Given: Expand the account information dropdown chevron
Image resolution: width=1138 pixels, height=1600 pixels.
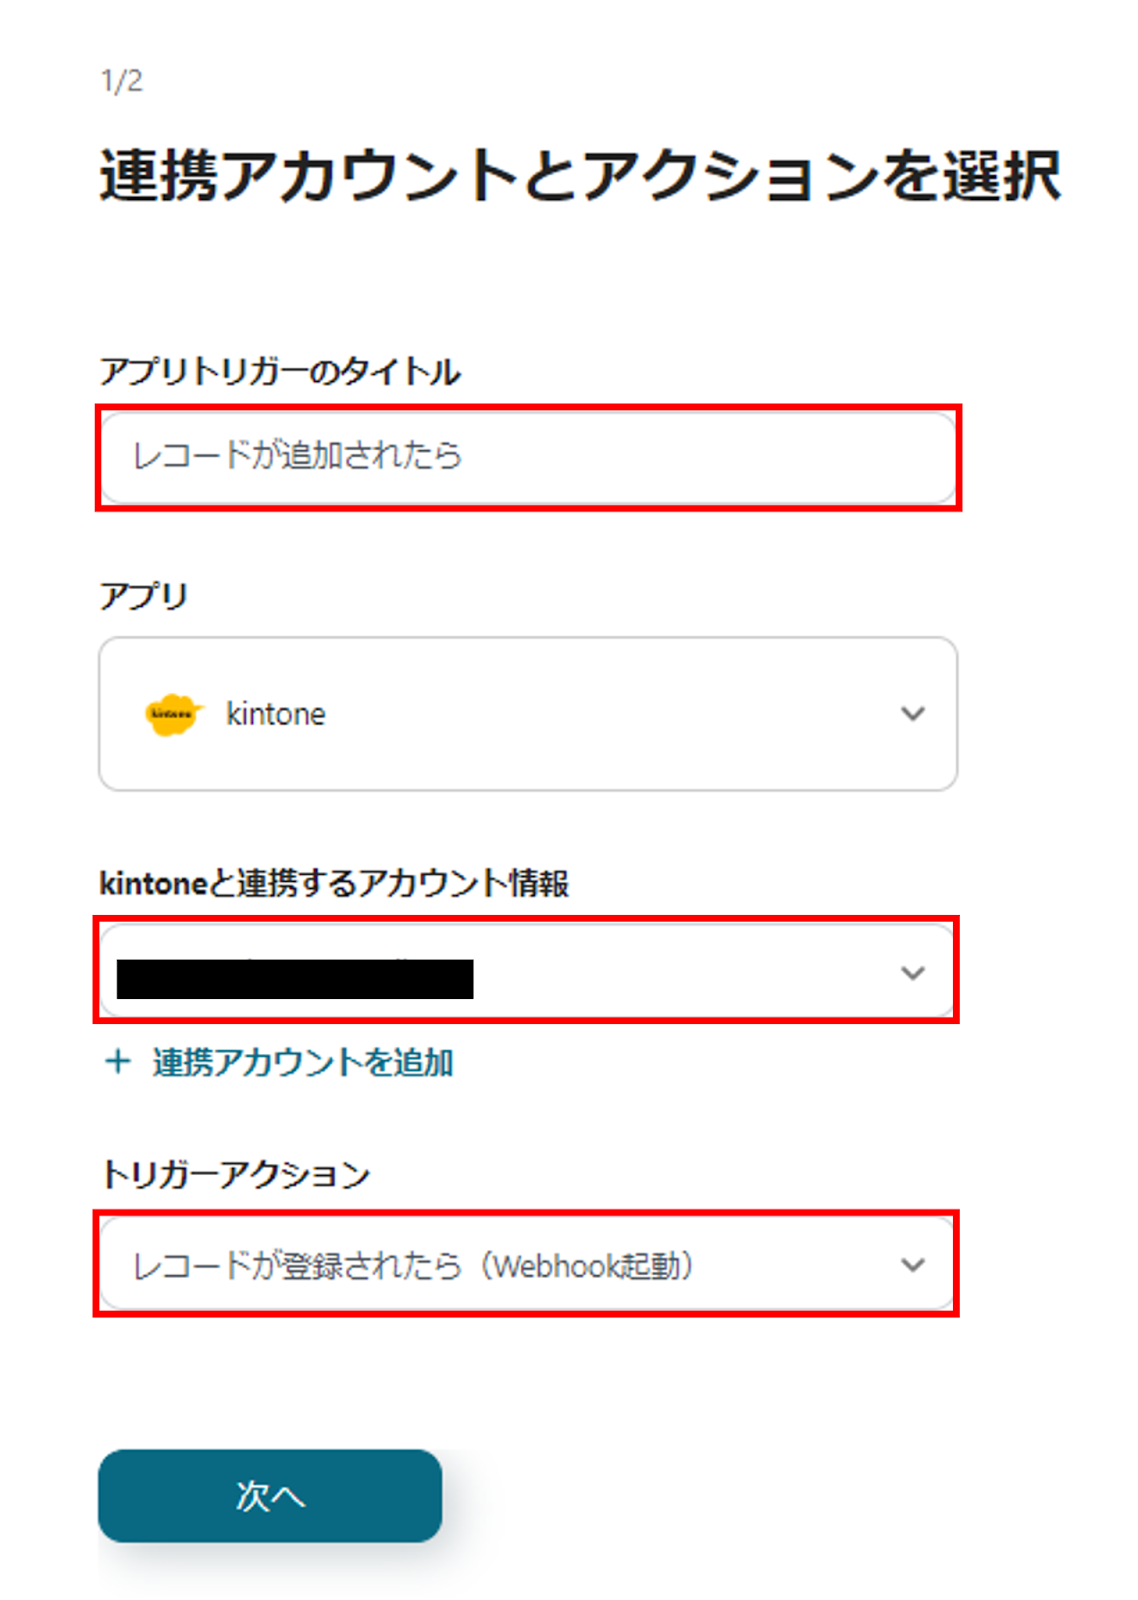Looking at the screenshot, I should point(912,973).
